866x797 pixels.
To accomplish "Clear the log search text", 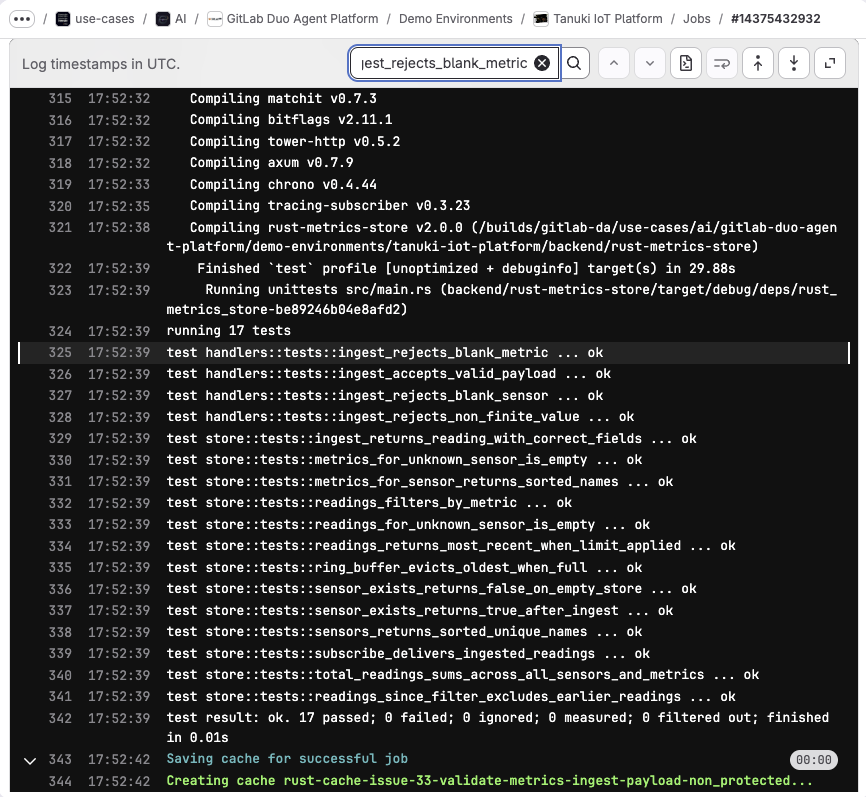I will (542, 64).
